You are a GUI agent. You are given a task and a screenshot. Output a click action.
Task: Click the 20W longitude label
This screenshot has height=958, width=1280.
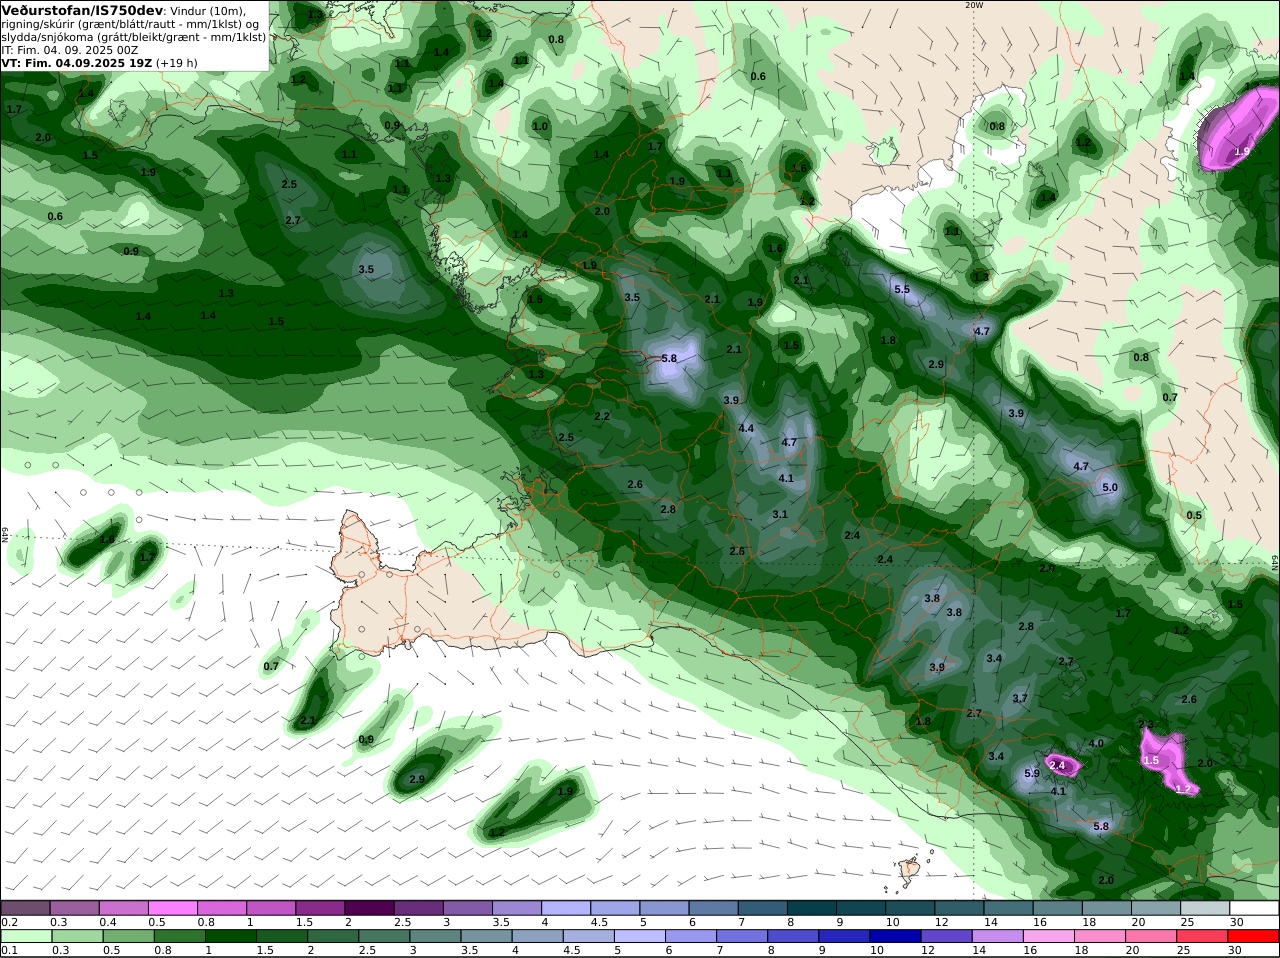pos(974,5)
